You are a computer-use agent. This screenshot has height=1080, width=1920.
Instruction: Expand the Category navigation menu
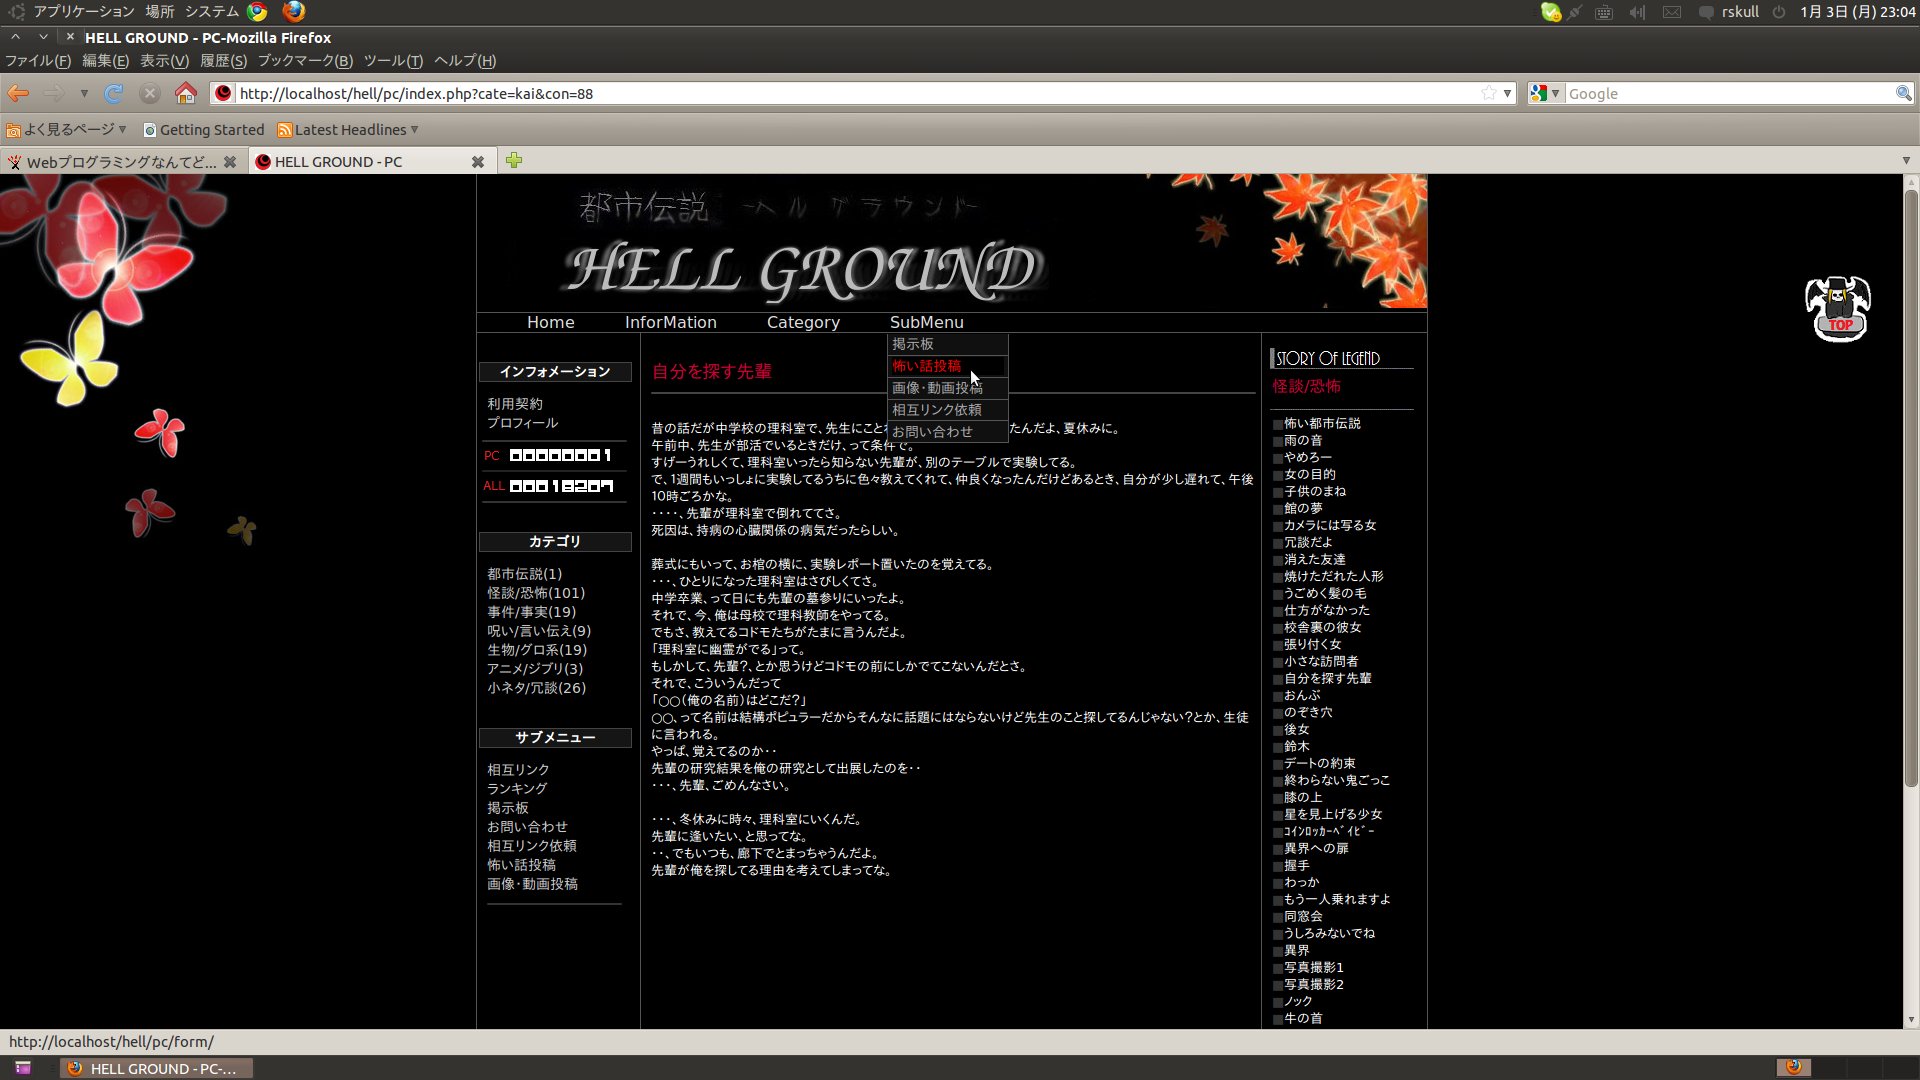coord(803,320)
